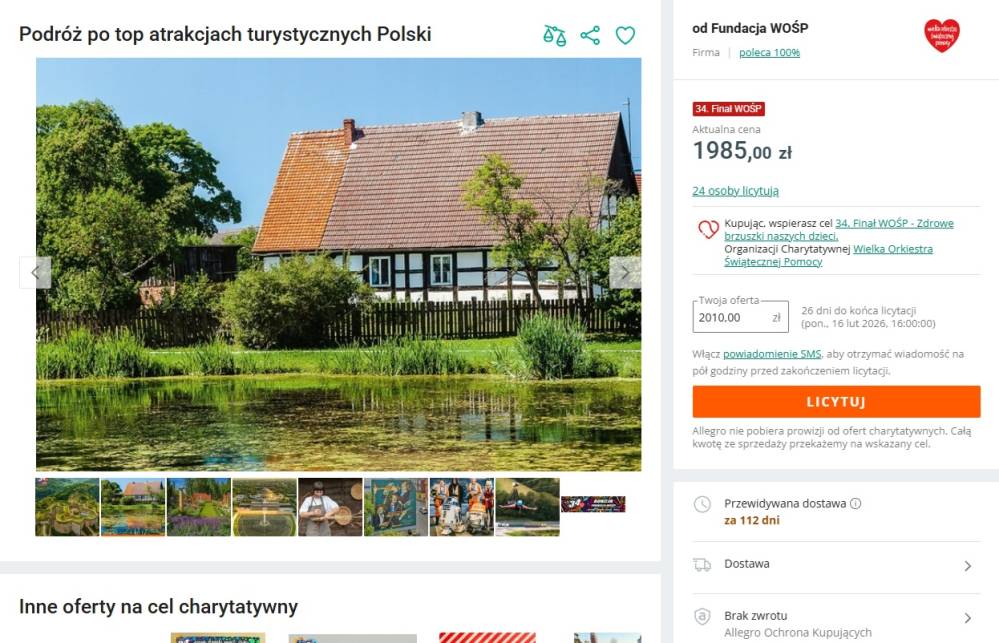The image size is (999, 643).
Task: Expand the Brak zwrotu section chevron
Action: (x=968, y=618)
